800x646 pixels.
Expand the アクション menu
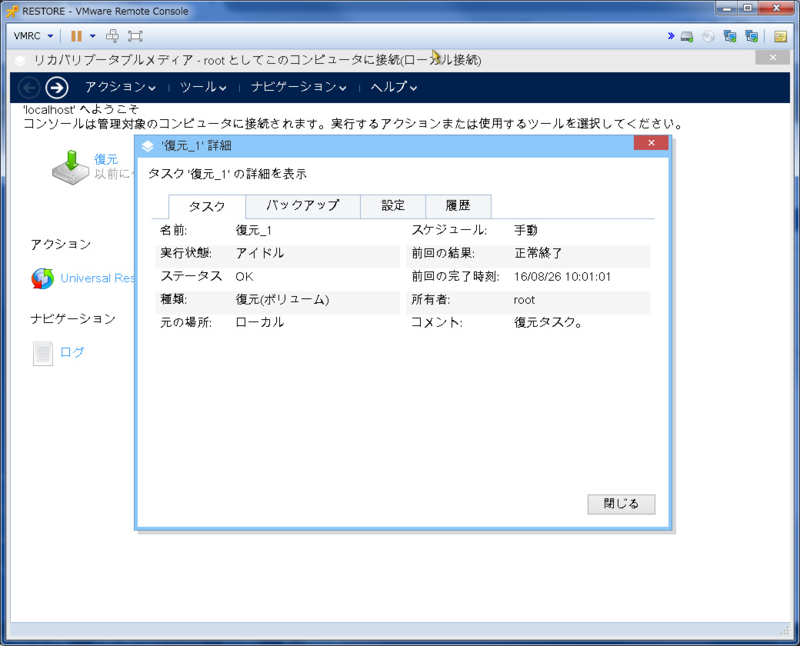pos(120,87)
